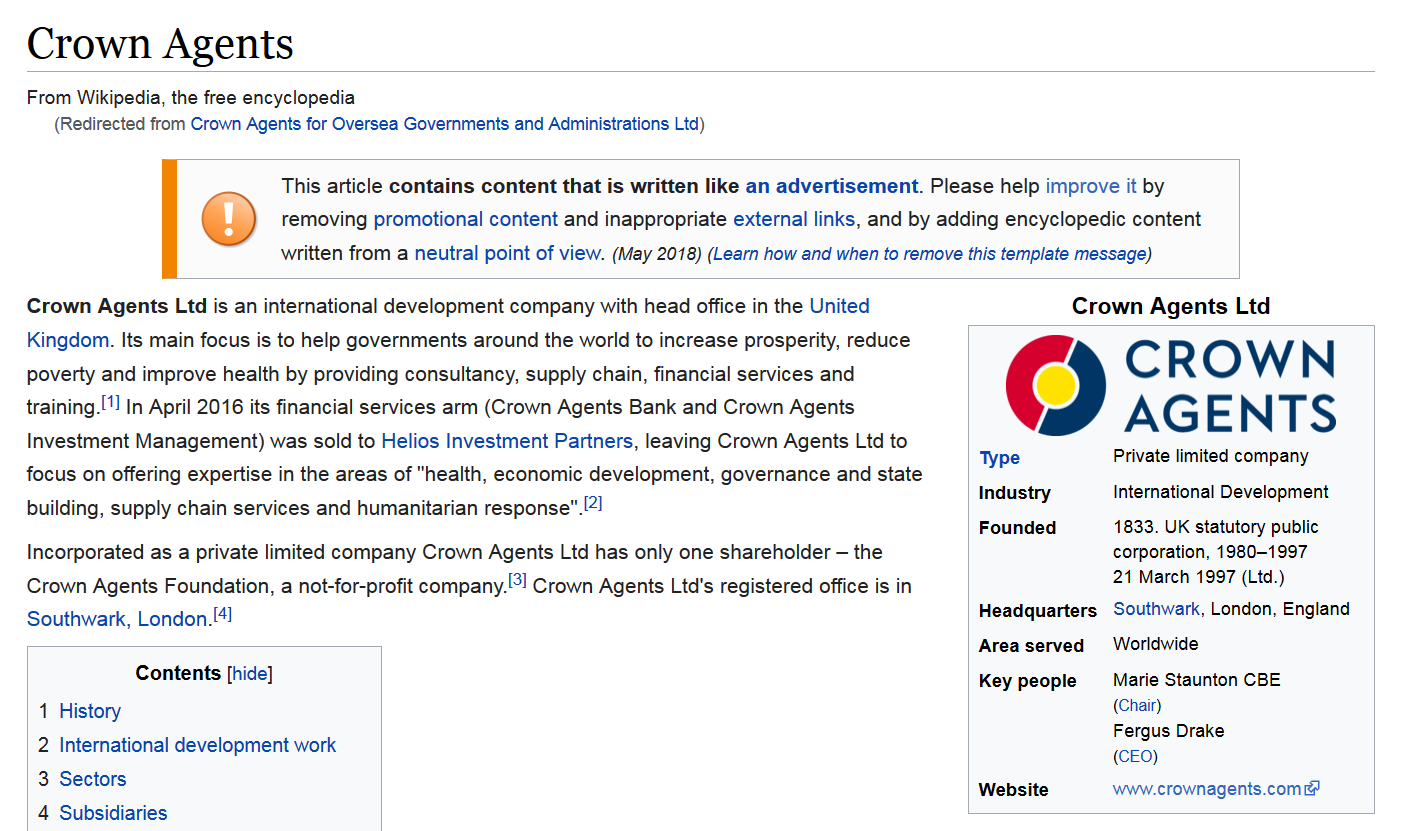Open 'neutral point of view' link
The height and width of the screenshot is (831, 1404).
tap(507, 253)
